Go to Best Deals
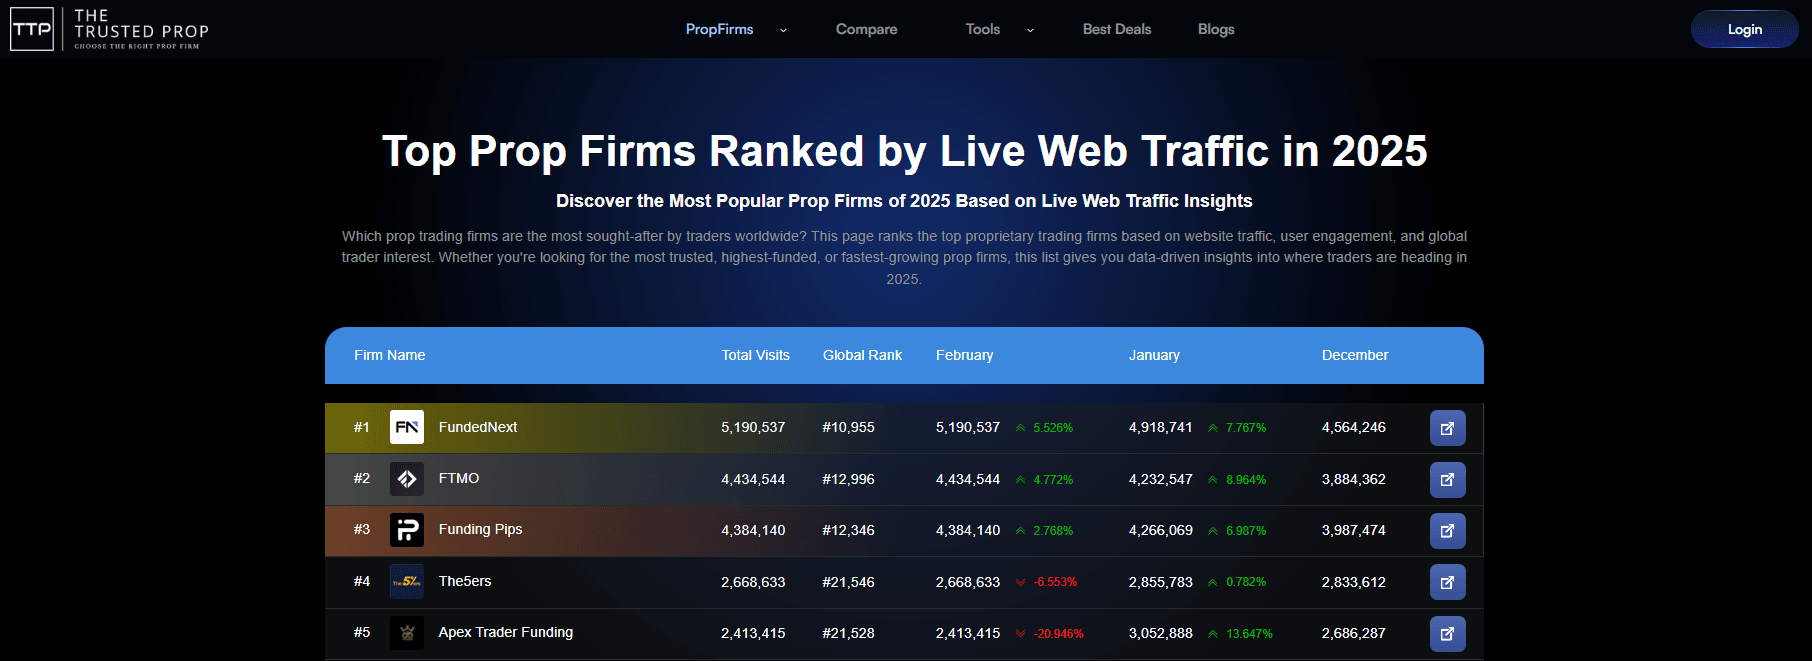1812x661 pixels. pyautogui.click(x=1117, y=29)
